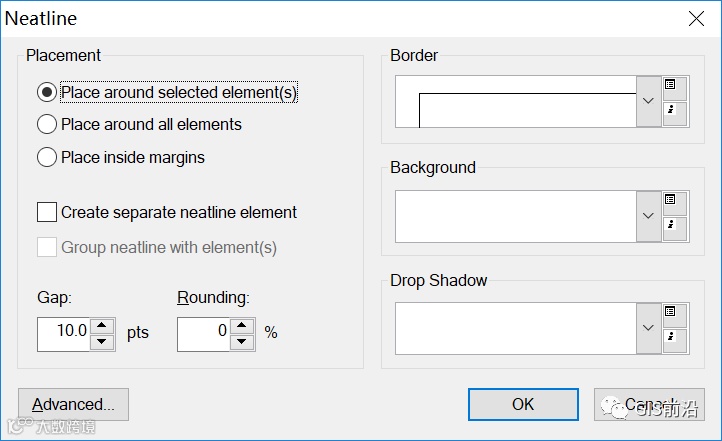This screenshot has height=441, width=722.
Task: Click Background style selector info icon
Action: pyautogui.click(x=671, y=223)
